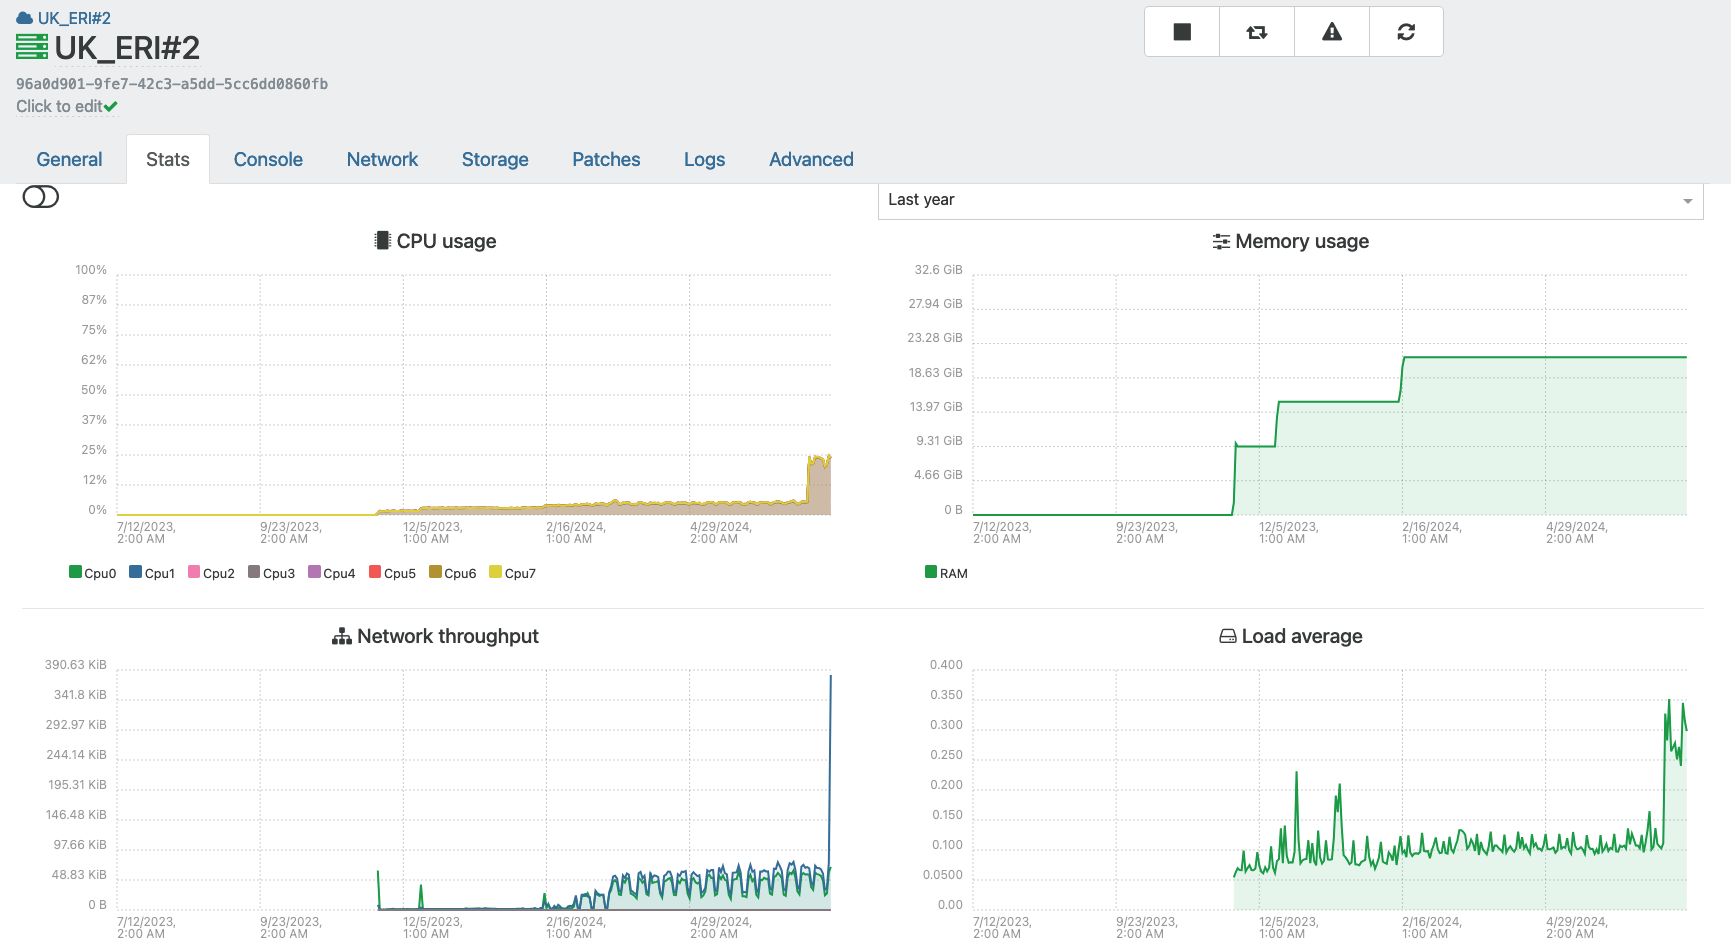
Task: Toggle the Cpu7 legend swatch
Action: [495, 572]
